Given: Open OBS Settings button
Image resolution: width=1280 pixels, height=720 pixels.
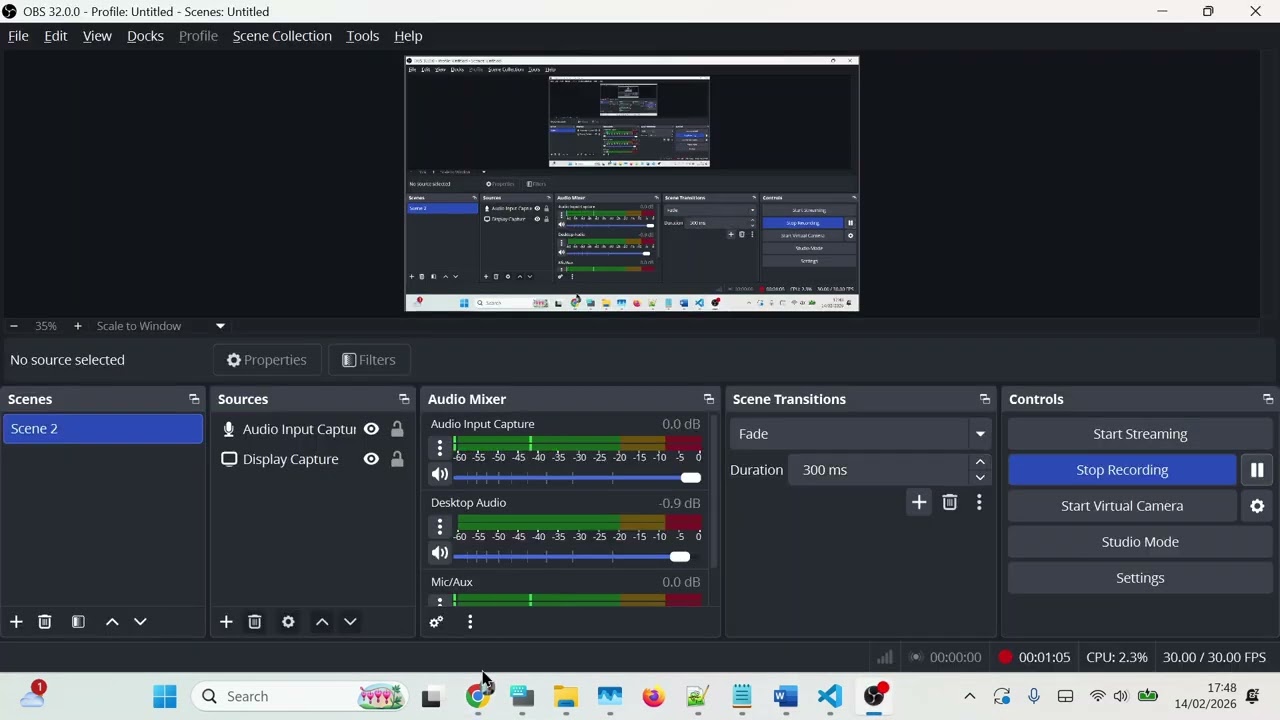Looking at the screenshot, I should pos(1140,578).
